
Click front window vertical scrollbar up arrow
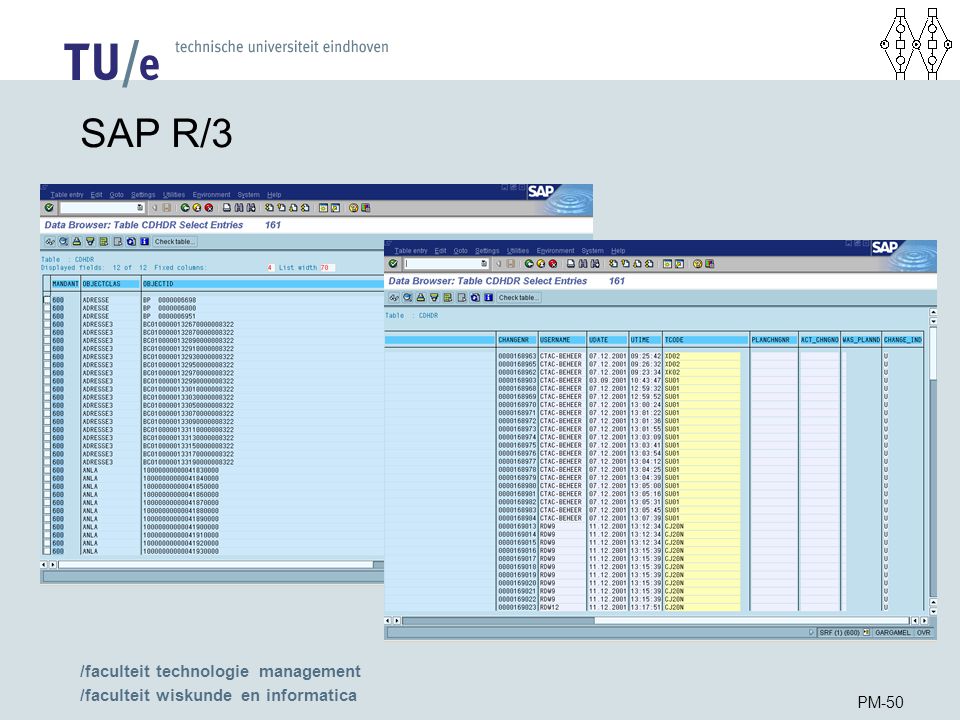pos(933,312)
